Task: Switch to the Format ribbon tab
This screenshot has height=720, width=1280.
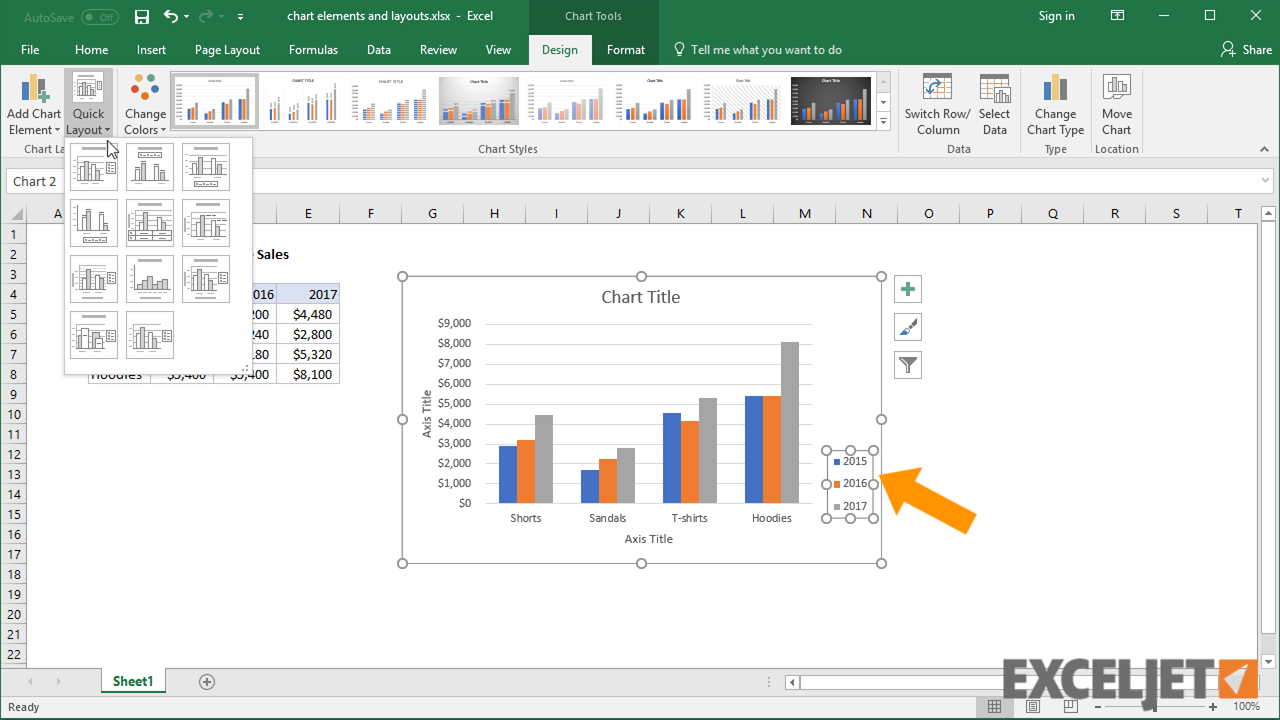Action: 625,49
